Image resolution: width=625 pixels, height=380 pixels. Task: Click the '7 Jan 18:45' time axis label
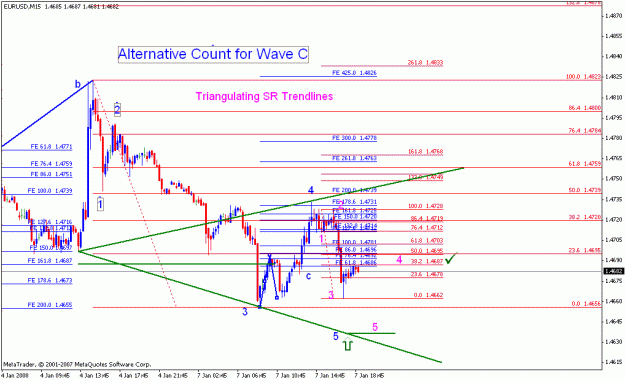click(369, 376)
